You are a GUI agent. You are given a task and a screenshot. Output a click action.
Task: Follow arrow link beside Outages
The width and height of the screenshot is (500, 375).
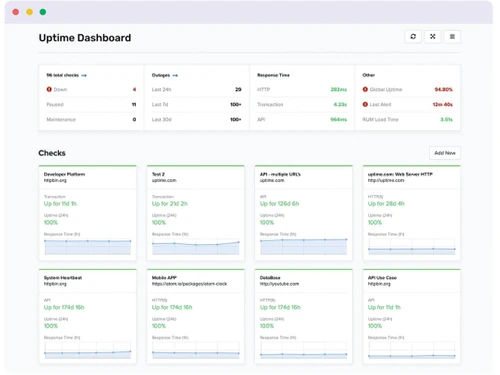tap(175, 75)
